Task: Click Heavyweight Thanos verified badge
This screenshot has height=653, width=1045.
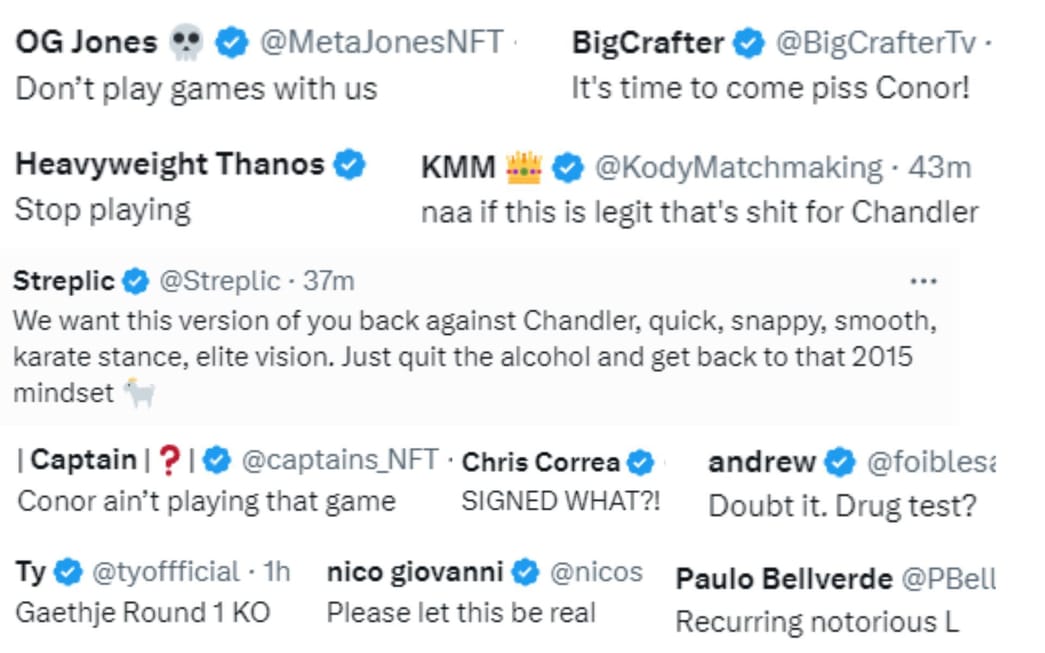Action: coord(349,164)
